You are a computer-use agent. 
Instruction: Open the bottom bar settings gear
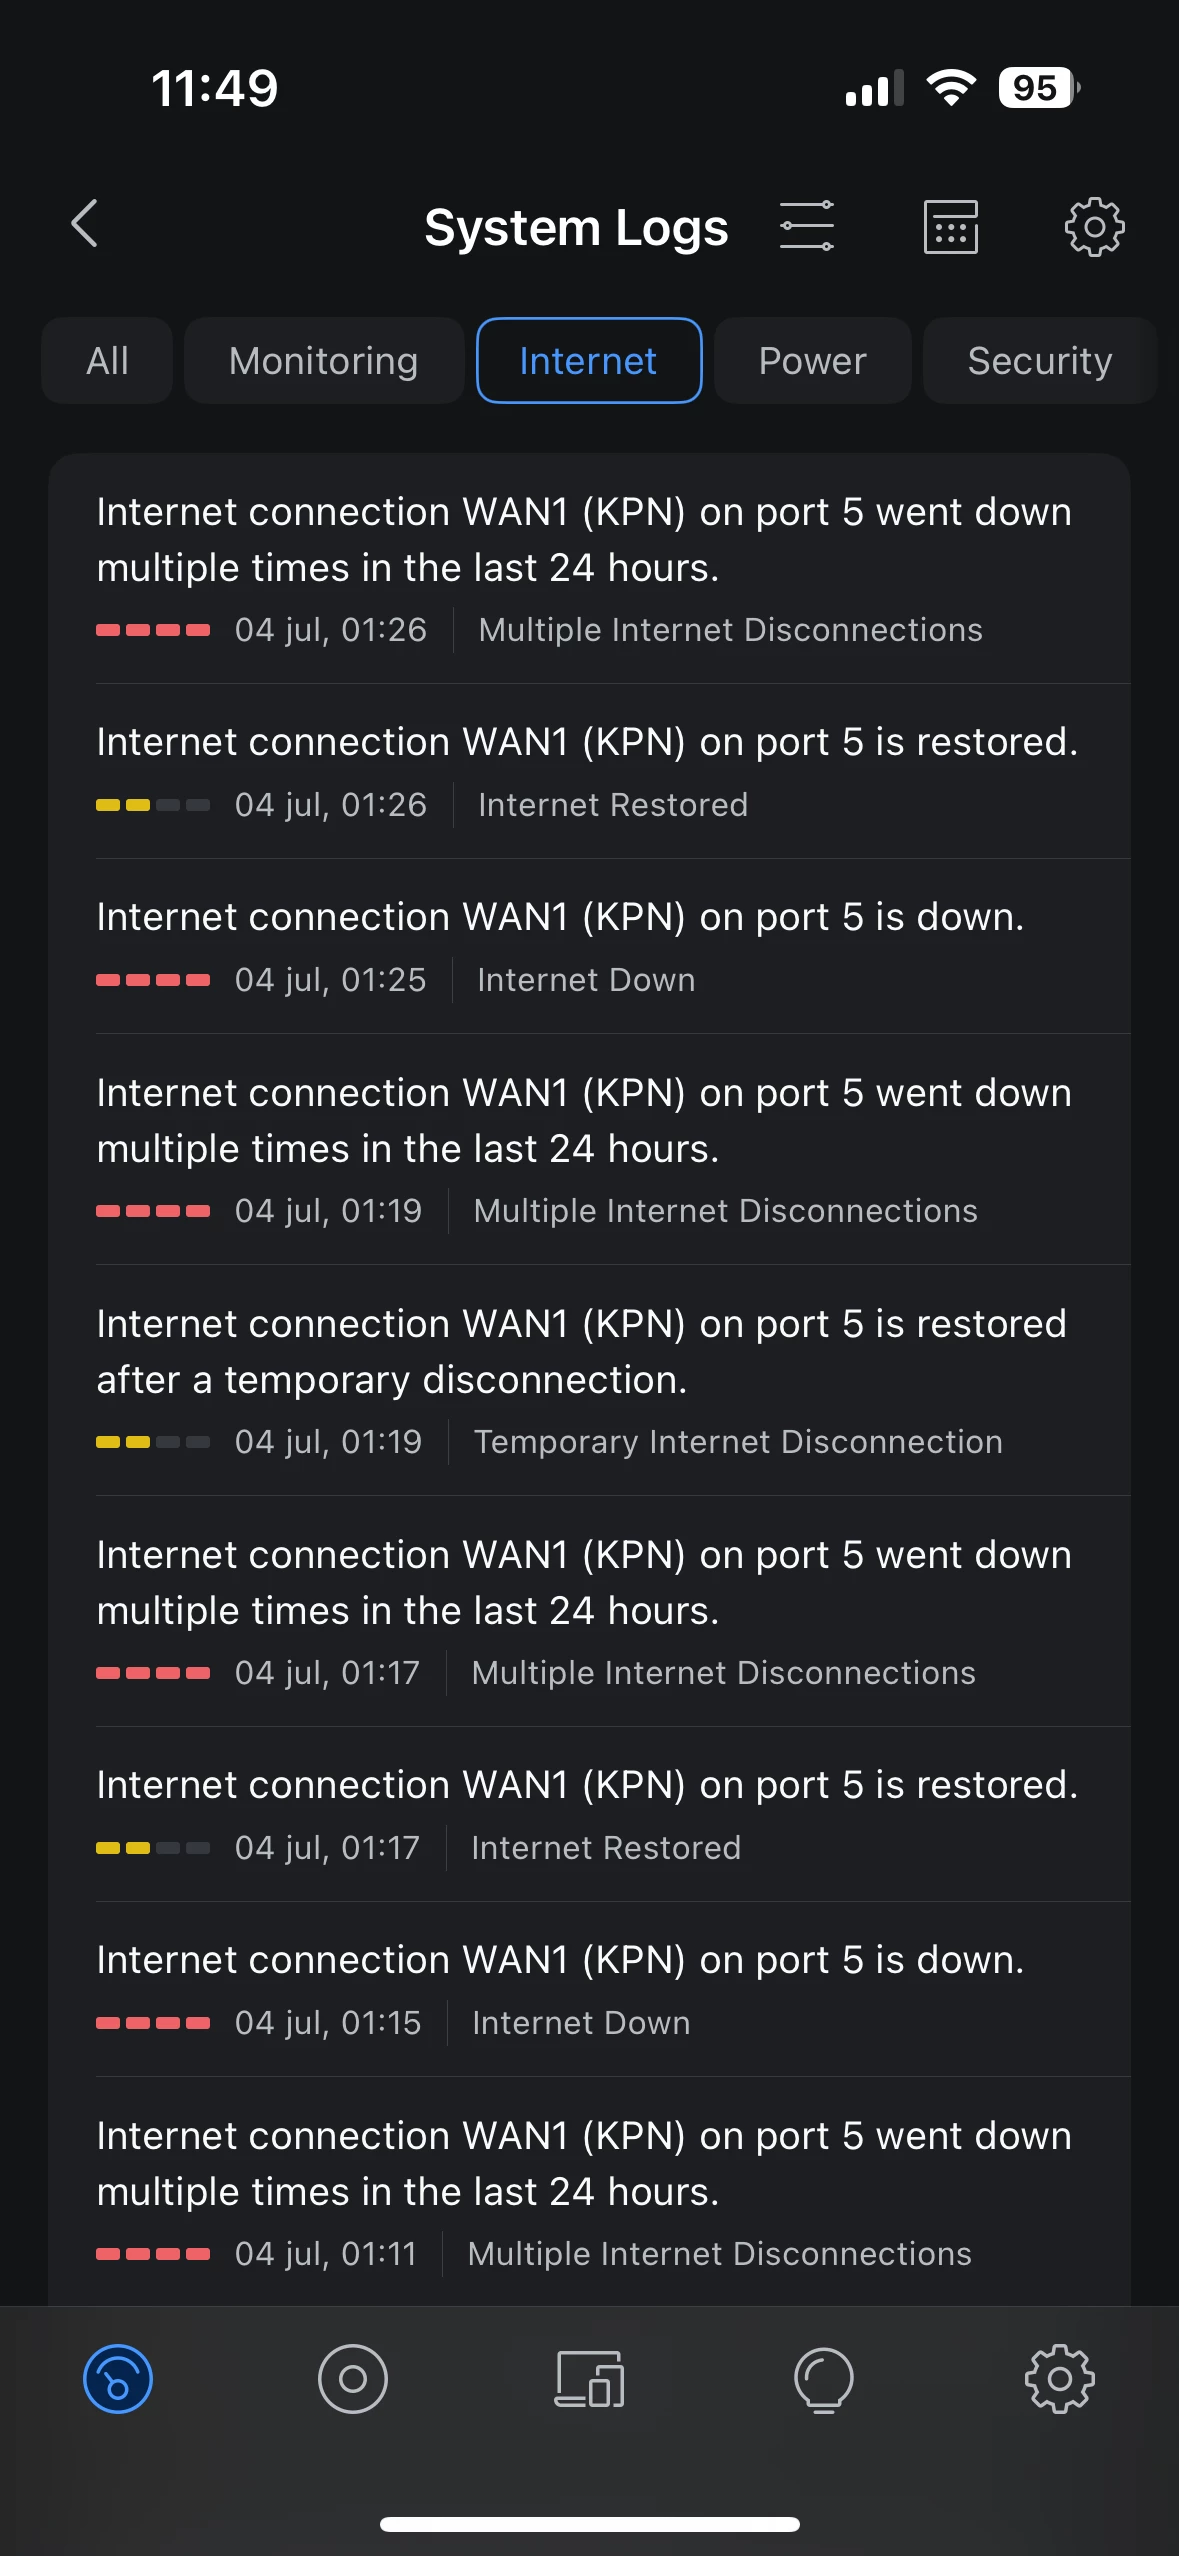[x=1059, y=2379]
